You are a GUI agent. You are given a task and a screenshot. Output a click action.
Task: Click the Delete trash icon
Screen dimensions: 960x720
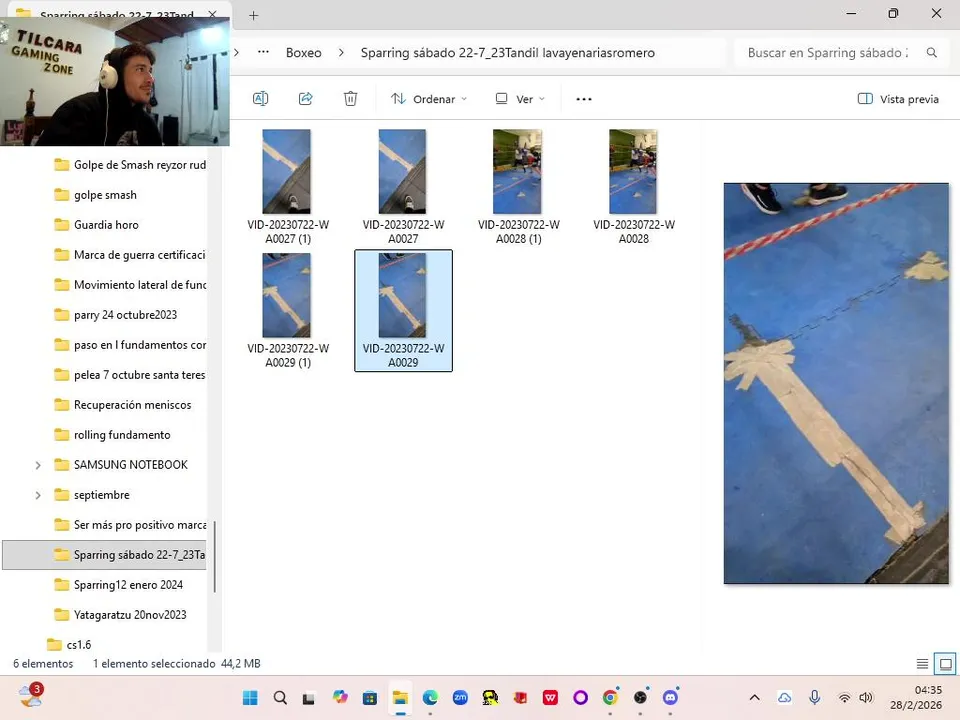click(350, 99)
